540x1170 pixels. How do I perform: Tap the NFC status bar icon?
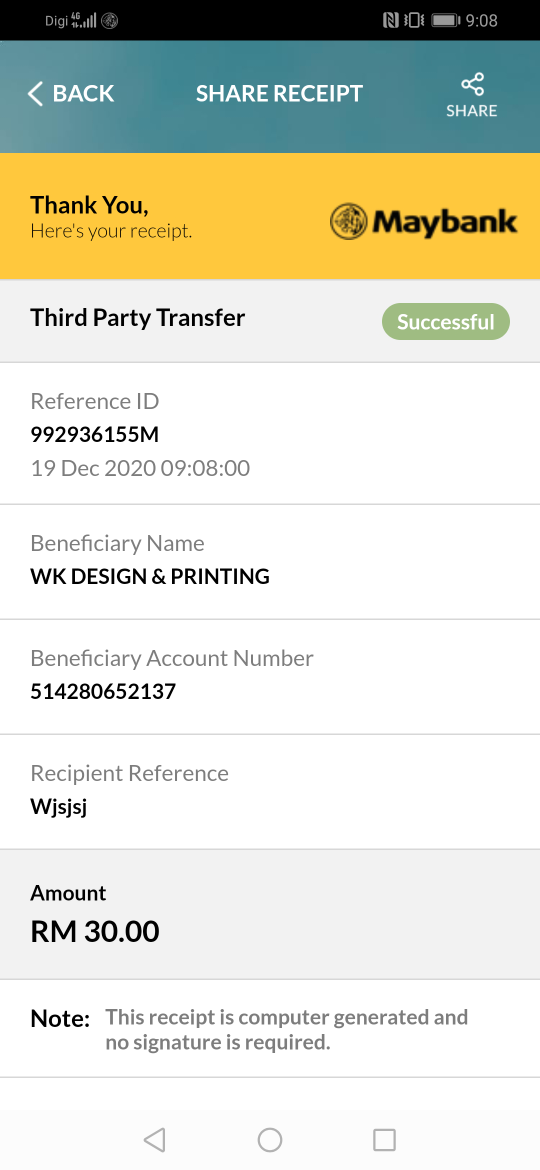[391, 20]
